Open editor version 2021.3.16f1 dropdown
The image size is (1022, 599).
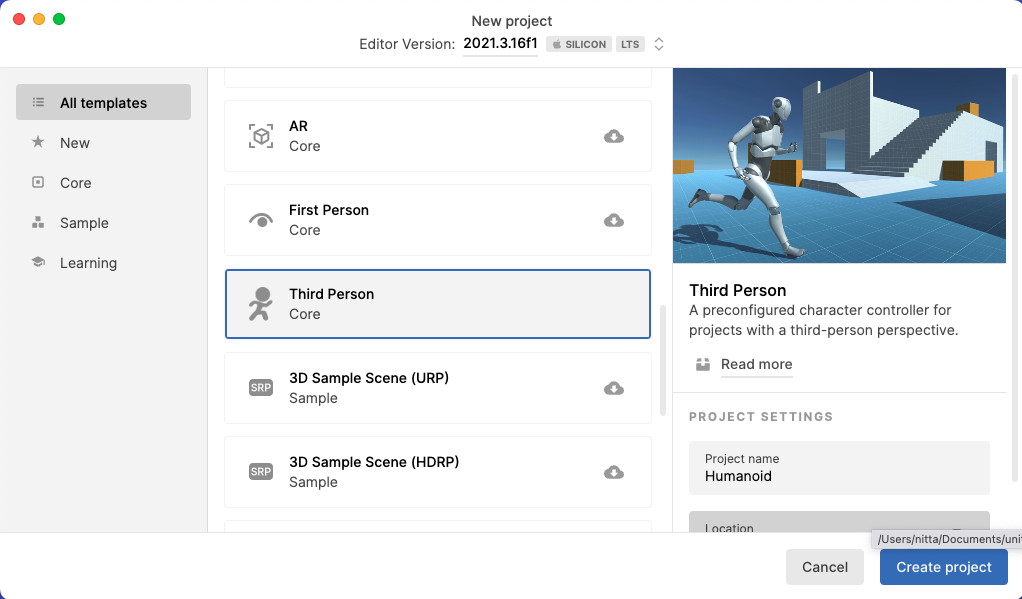500,44
